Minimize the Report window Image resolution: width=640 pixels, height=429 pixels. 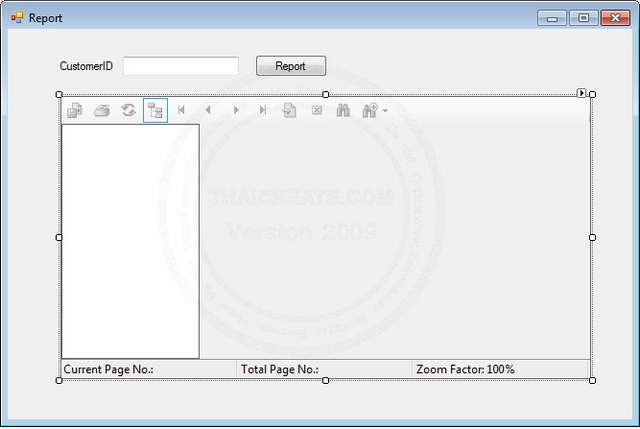coord(552,18)
